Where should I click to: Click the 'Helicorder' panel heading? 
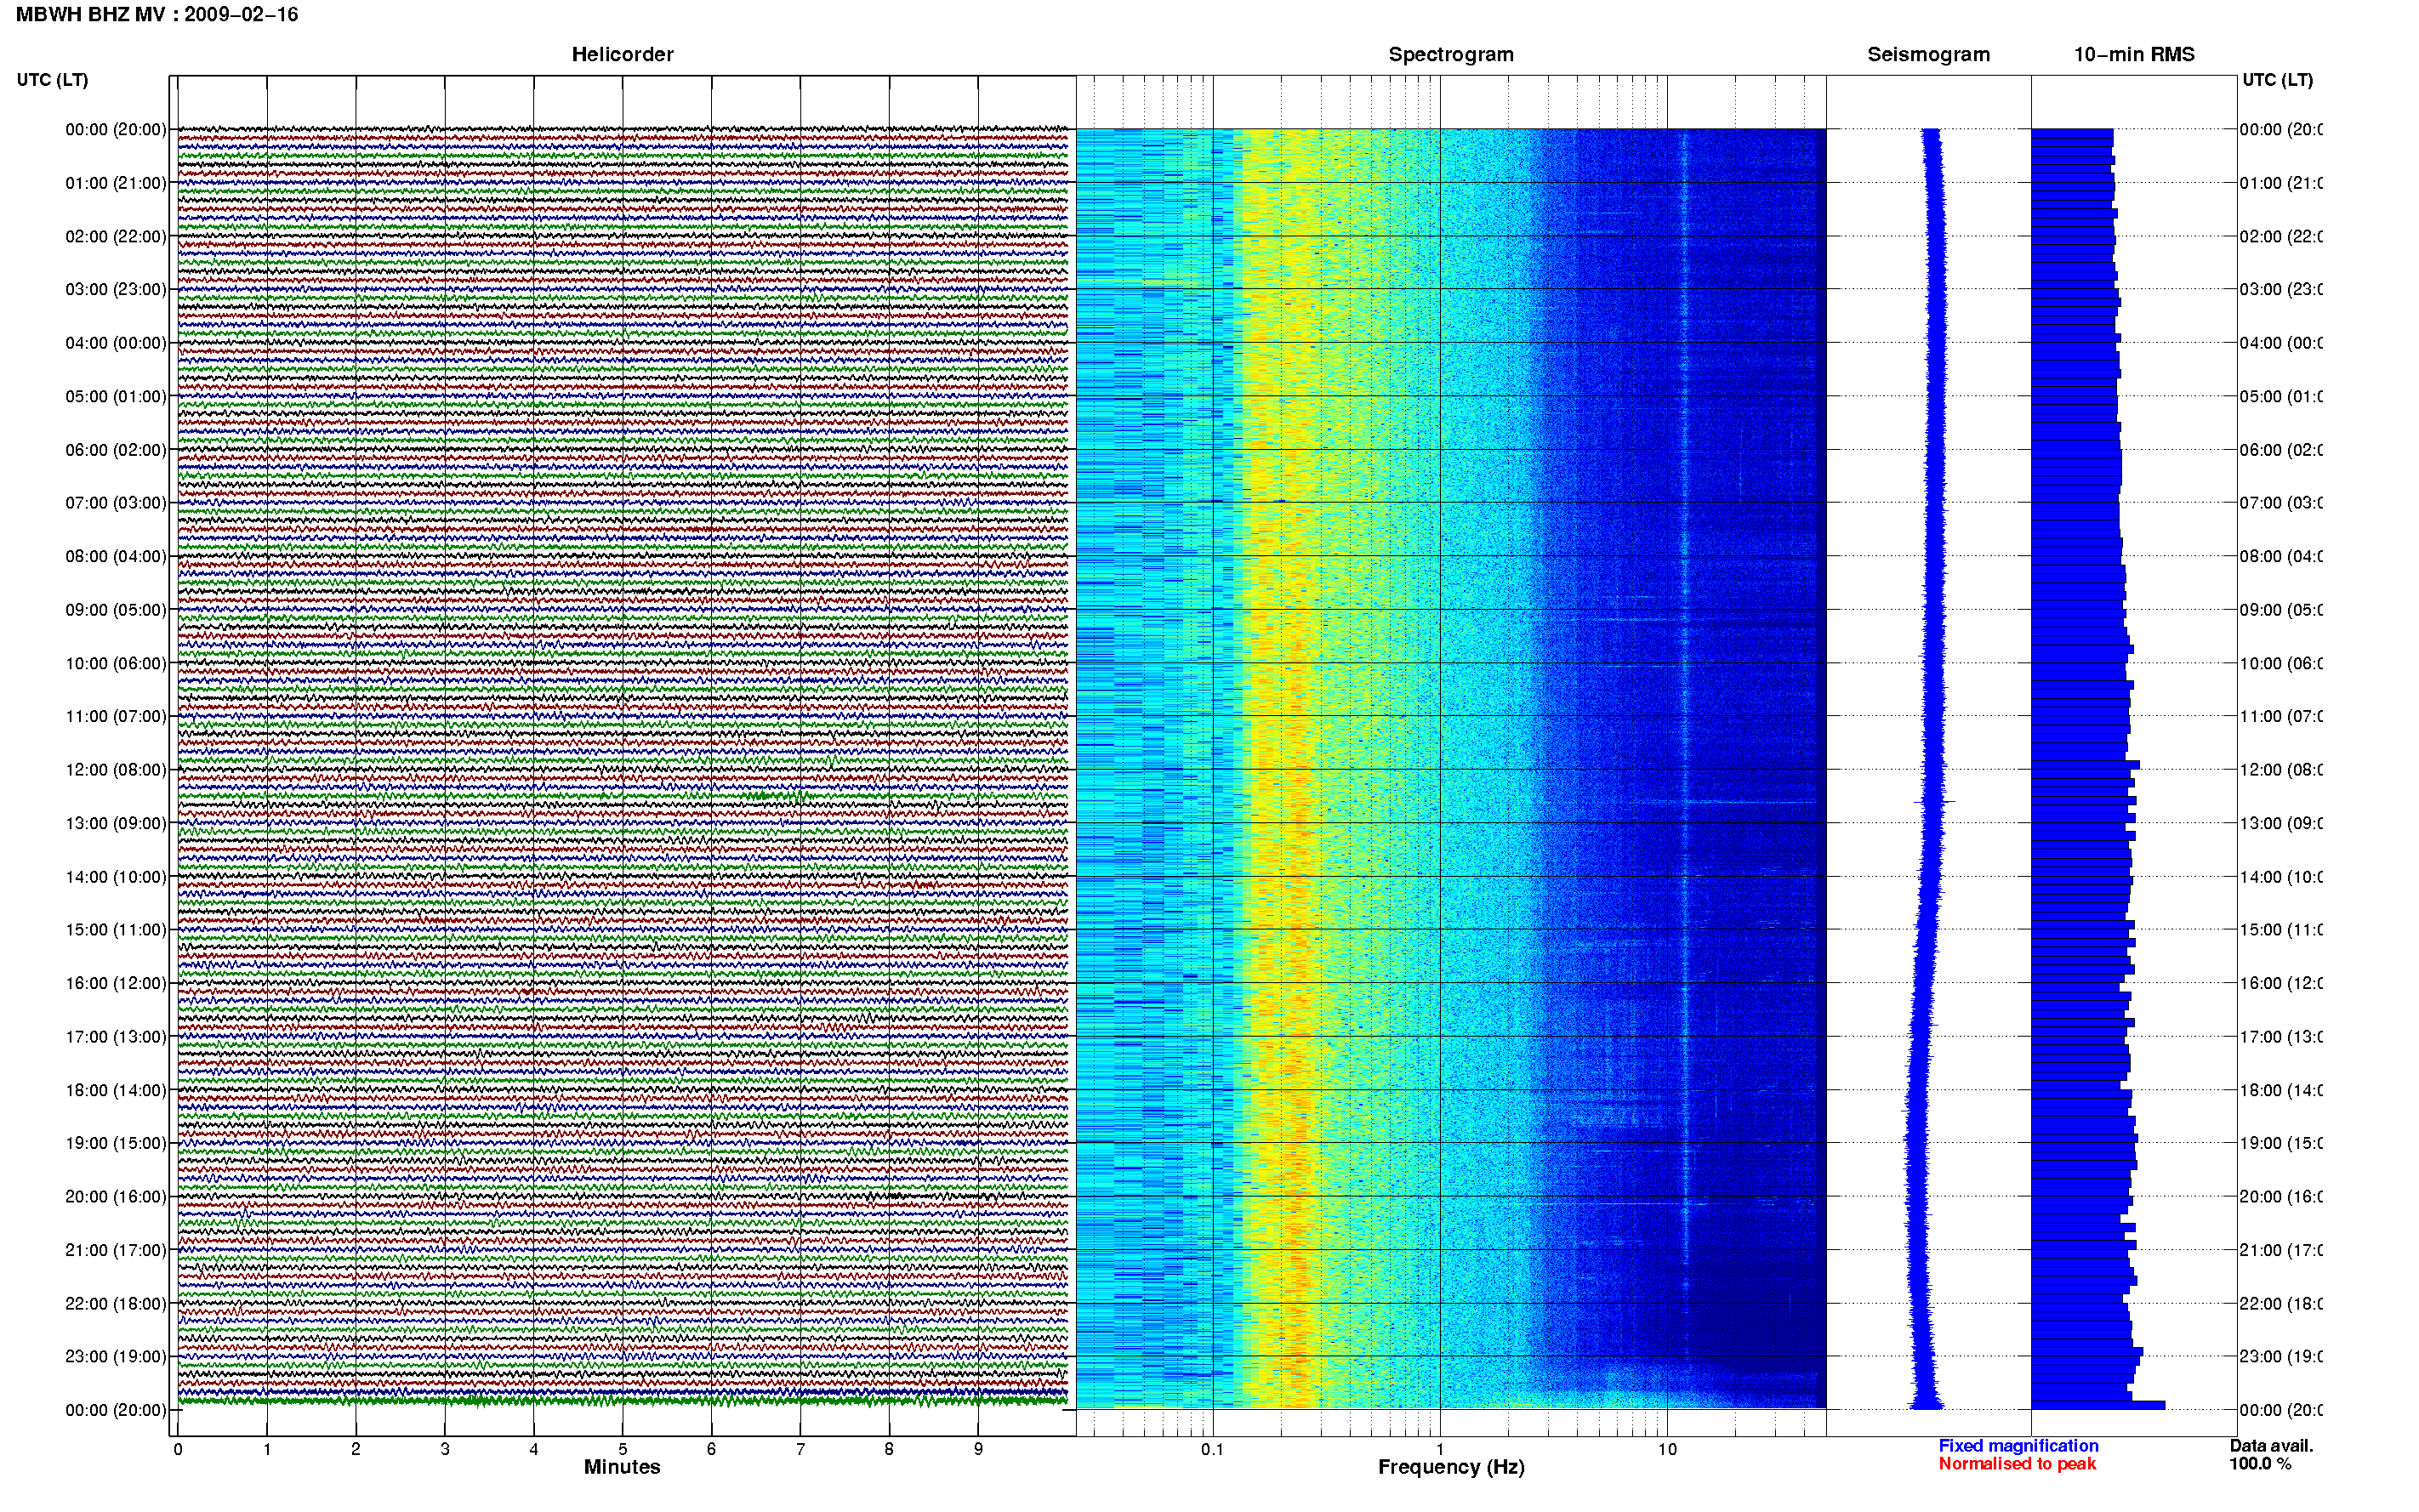pos(622,55)
